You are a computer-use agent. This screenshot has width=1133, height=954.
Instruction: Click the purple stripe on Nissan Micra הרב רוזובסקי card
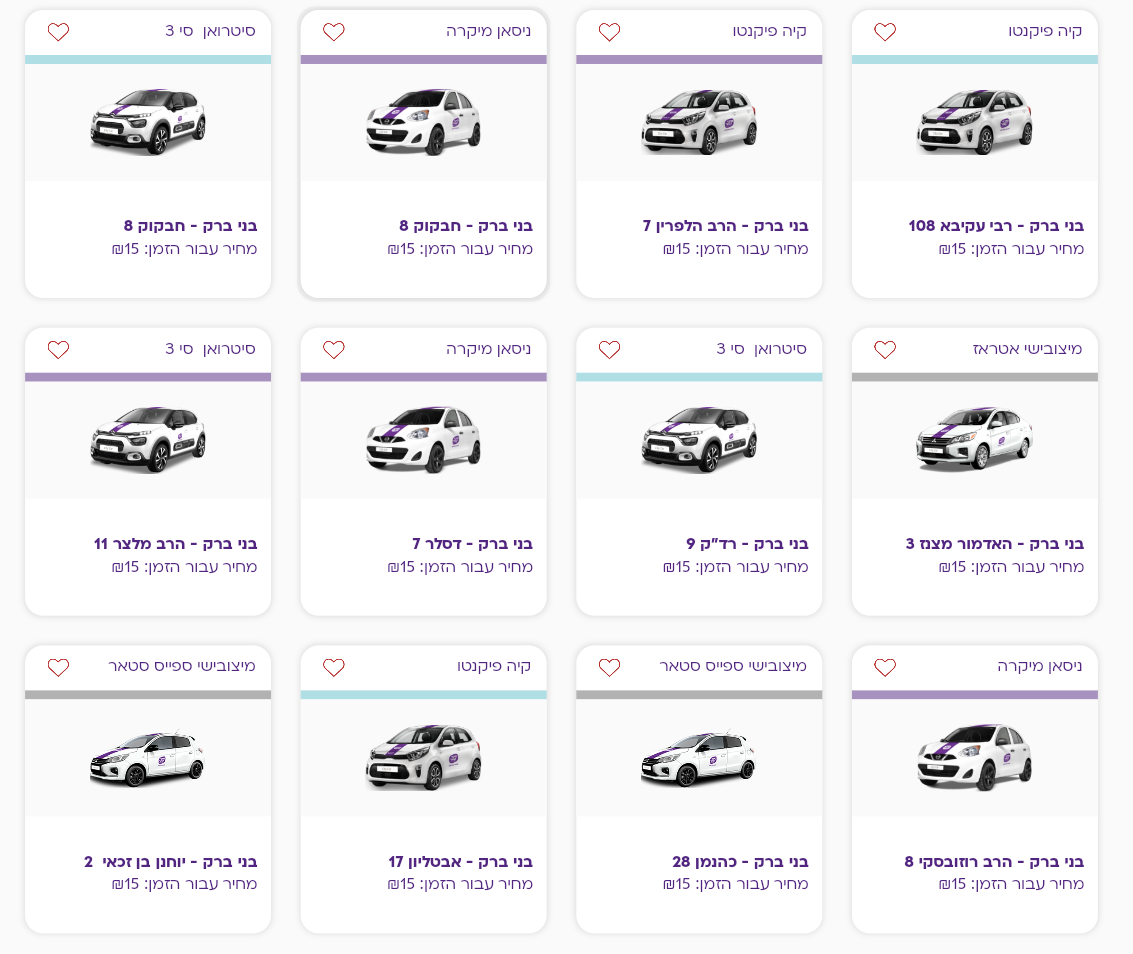pyautogui.click(x=974, y=694)
